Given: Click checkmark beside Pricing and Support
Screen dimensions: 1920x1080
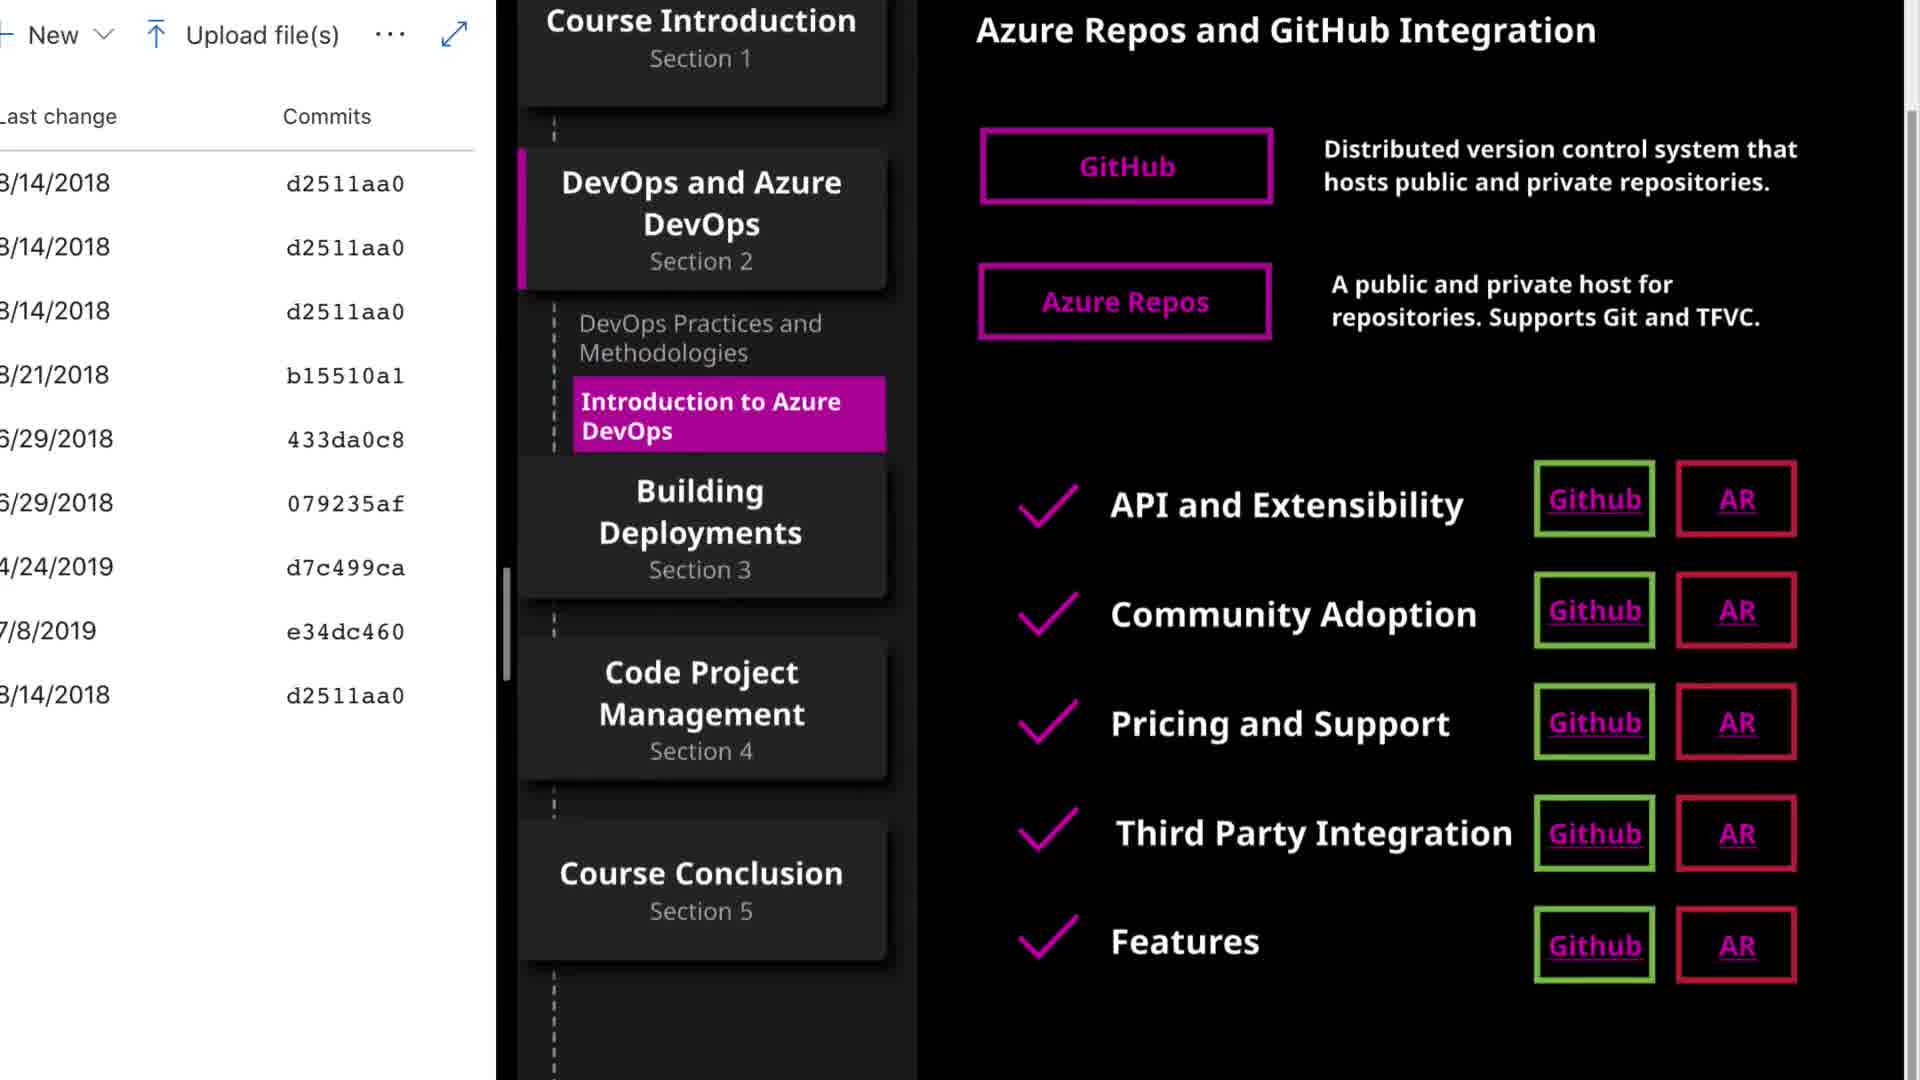Looking at the screenshot, I should pyautogui.click(x=1047, y=722).
